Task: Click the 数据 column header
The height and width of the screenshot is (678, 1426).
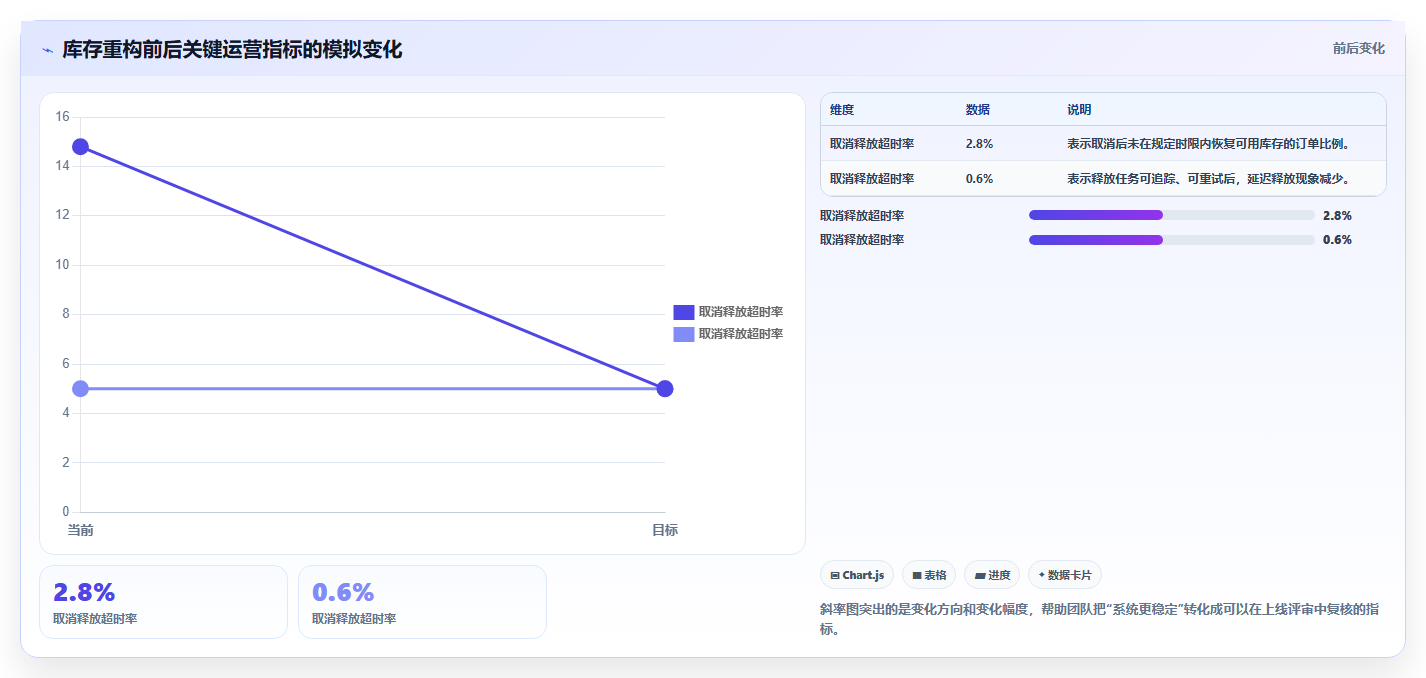Action: click(x=978, y=110)
